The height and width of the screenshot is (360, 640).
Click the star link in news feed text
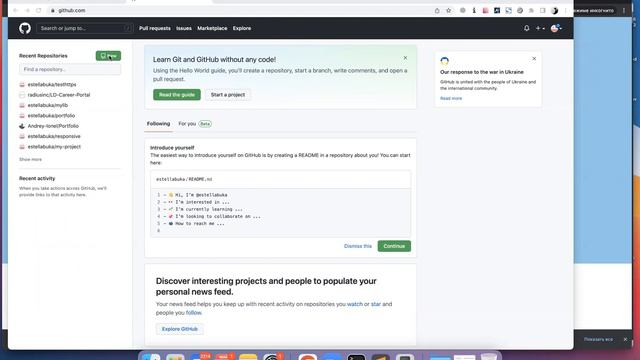[x=376, y=304]
